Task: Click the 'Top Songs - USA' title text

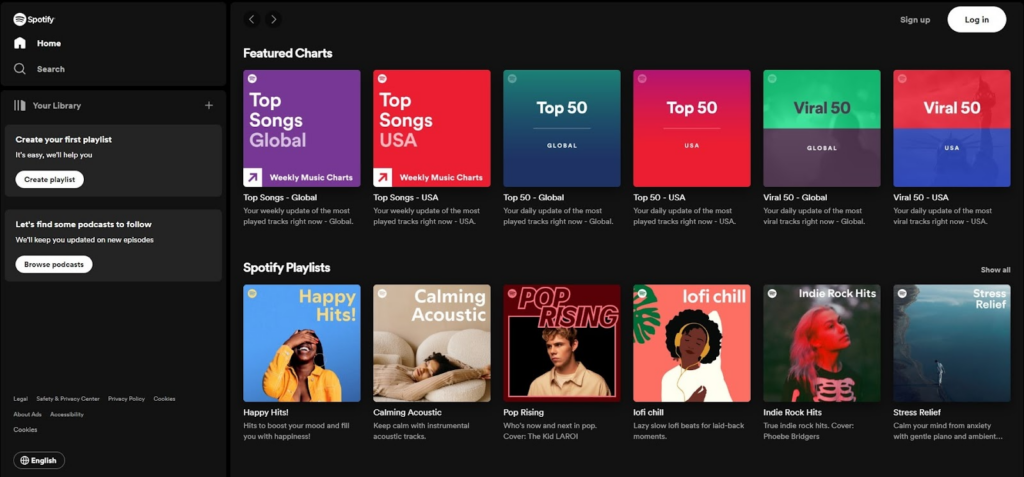Action: (x=406, y=197)
